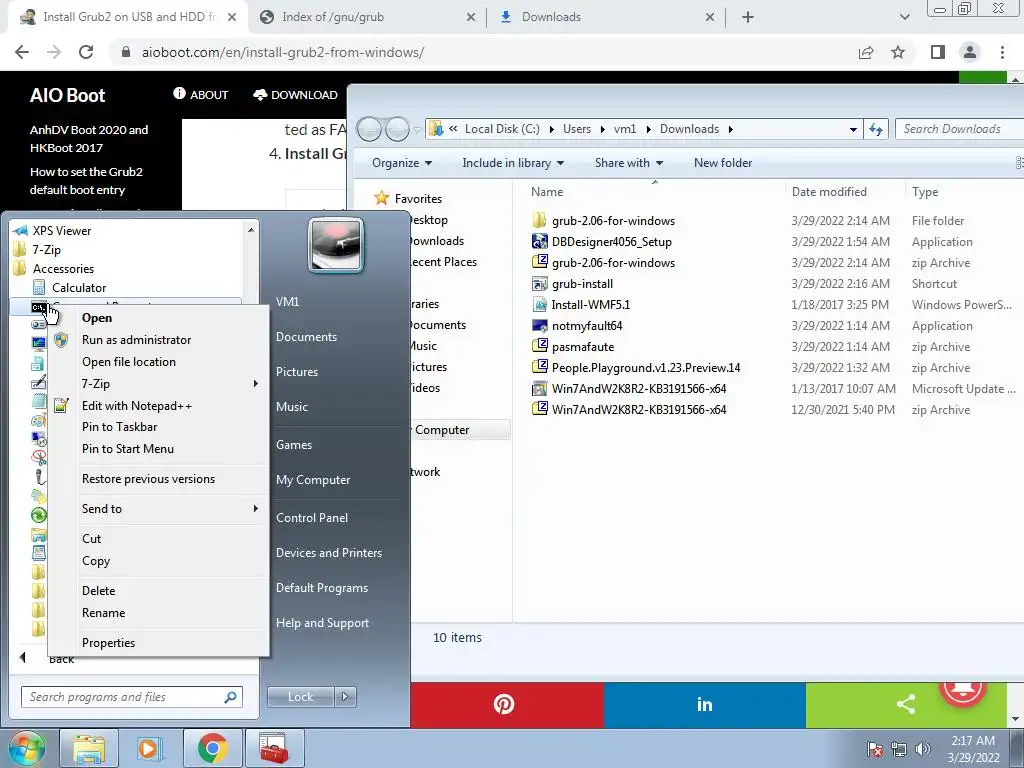Select Pin to Start Menu
1024x768 pixels.
tap(128, 449)
